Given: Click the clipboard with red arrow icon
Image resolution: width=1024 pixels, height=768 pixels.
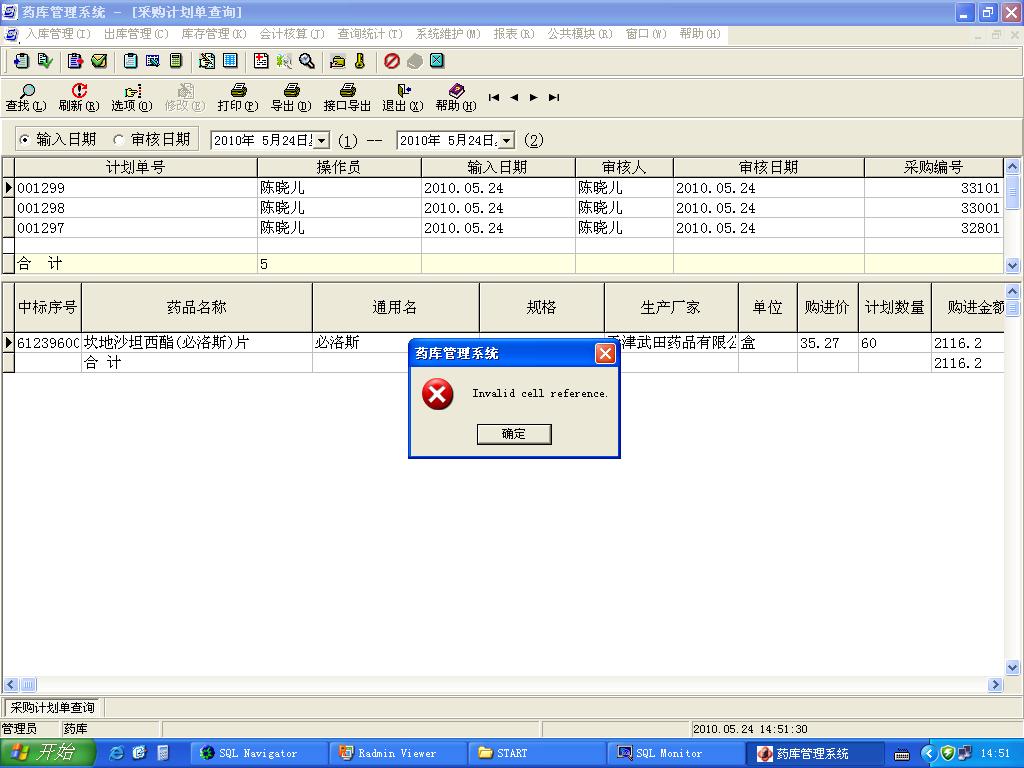Looking at the screenshot, I should (x=76, y=61).
